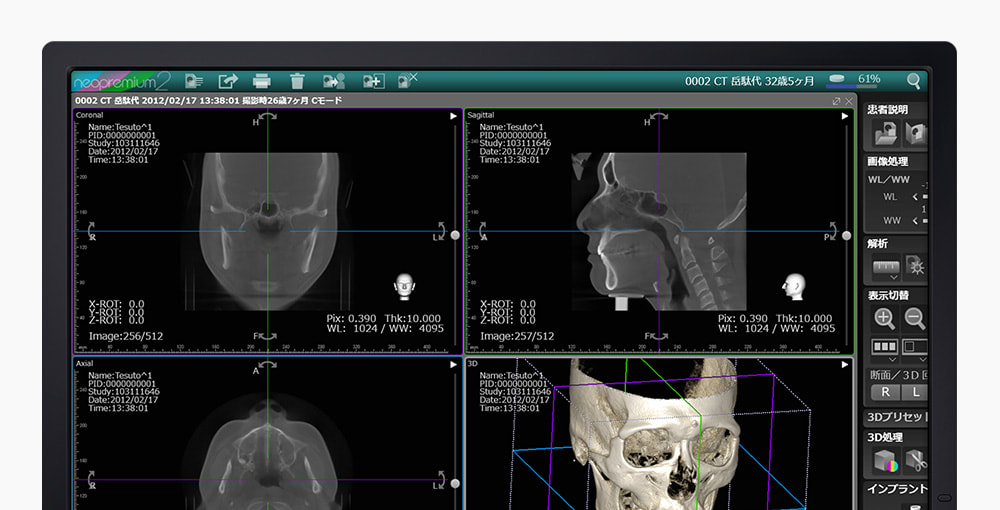The width and height of the screenshot is (1000, 510).
Task: Click the 解析 section header
Action: (x=878, y=244)
